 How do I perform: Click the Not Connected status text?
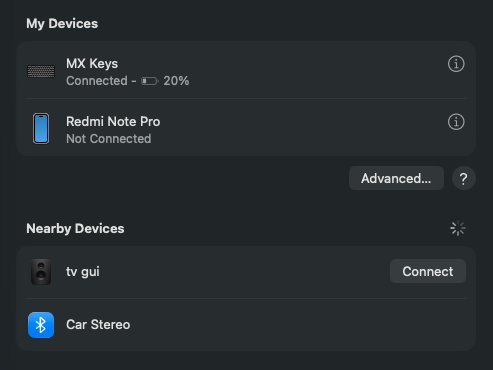pyautogui.click(x=109, y=139)
